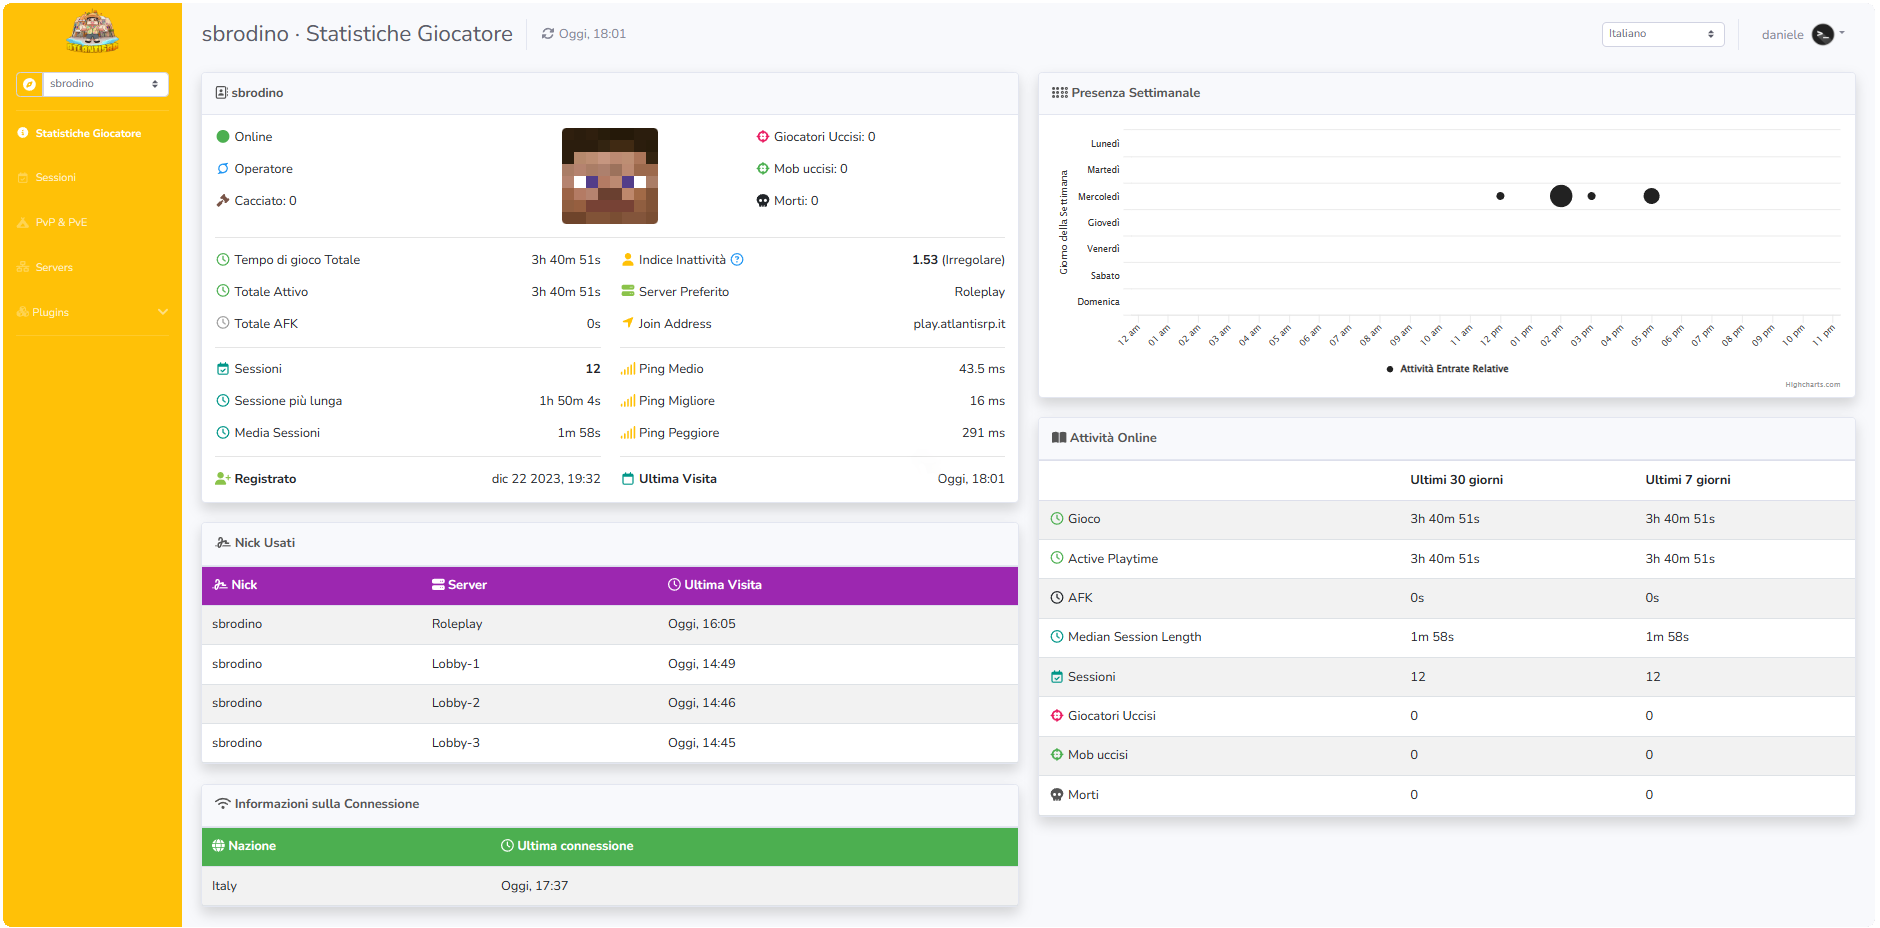Click the Sessioni calendar icon in sidebar

pos(23,178)
